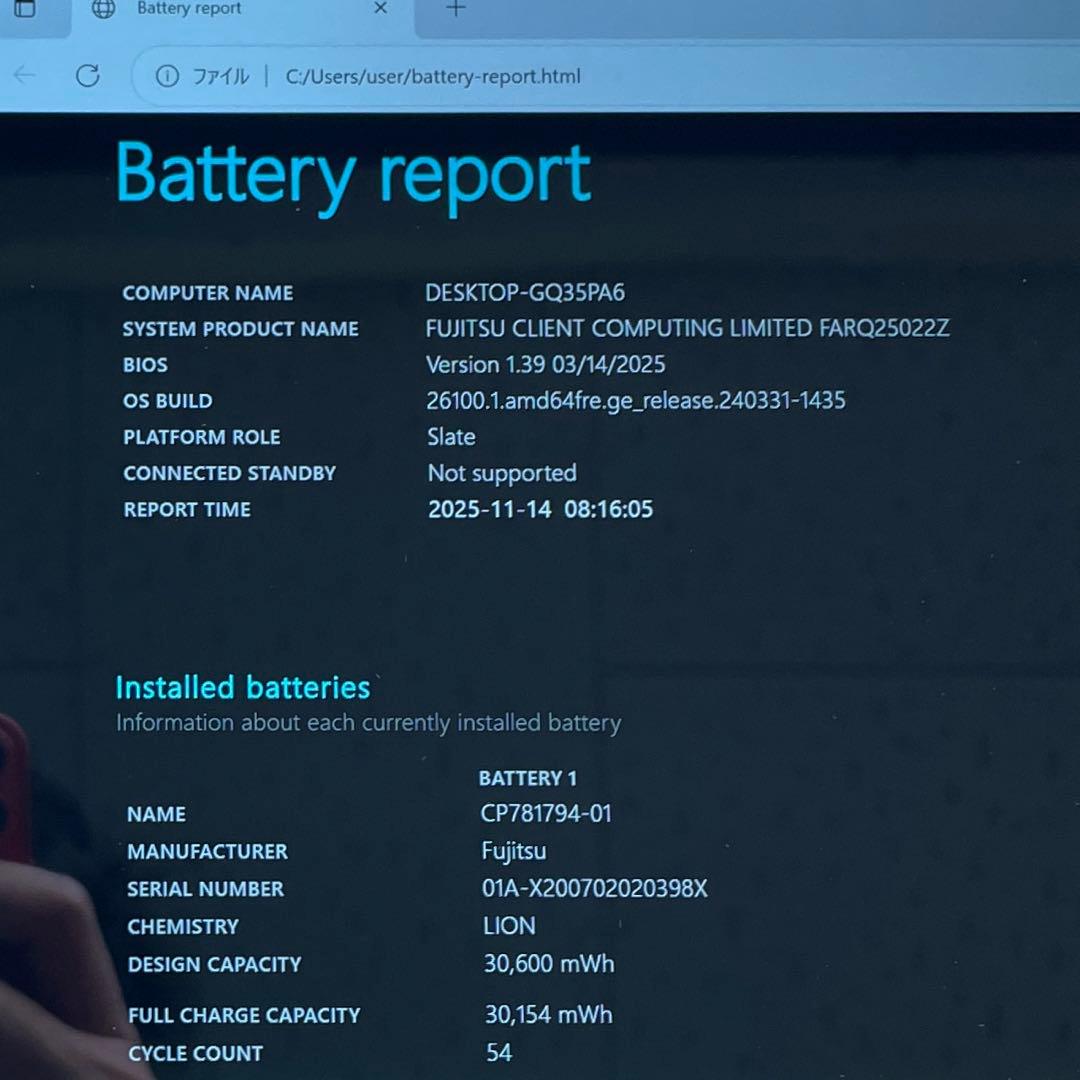Click the BATTERY 1 column header
Screen dimensions: 1080x1080
click(528, 778)
